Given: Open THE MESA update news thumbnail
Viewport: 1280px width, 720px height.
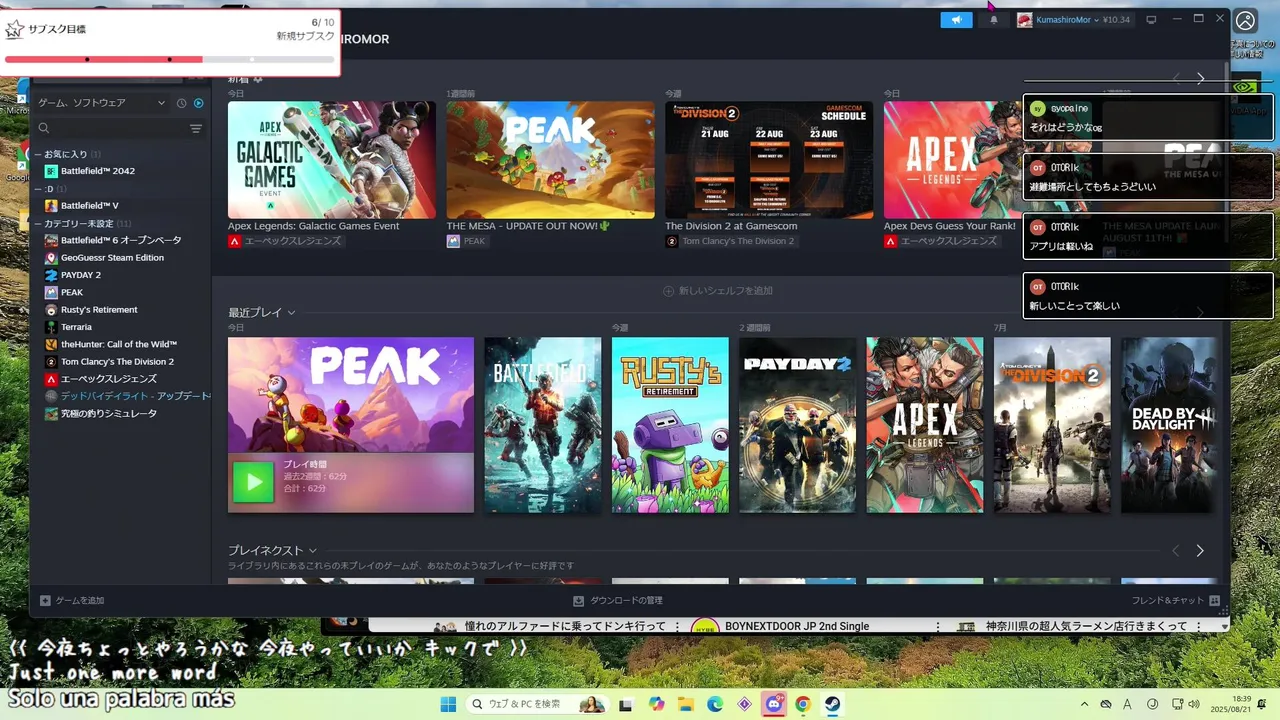Looking at the screenshot, I should 550,160.
